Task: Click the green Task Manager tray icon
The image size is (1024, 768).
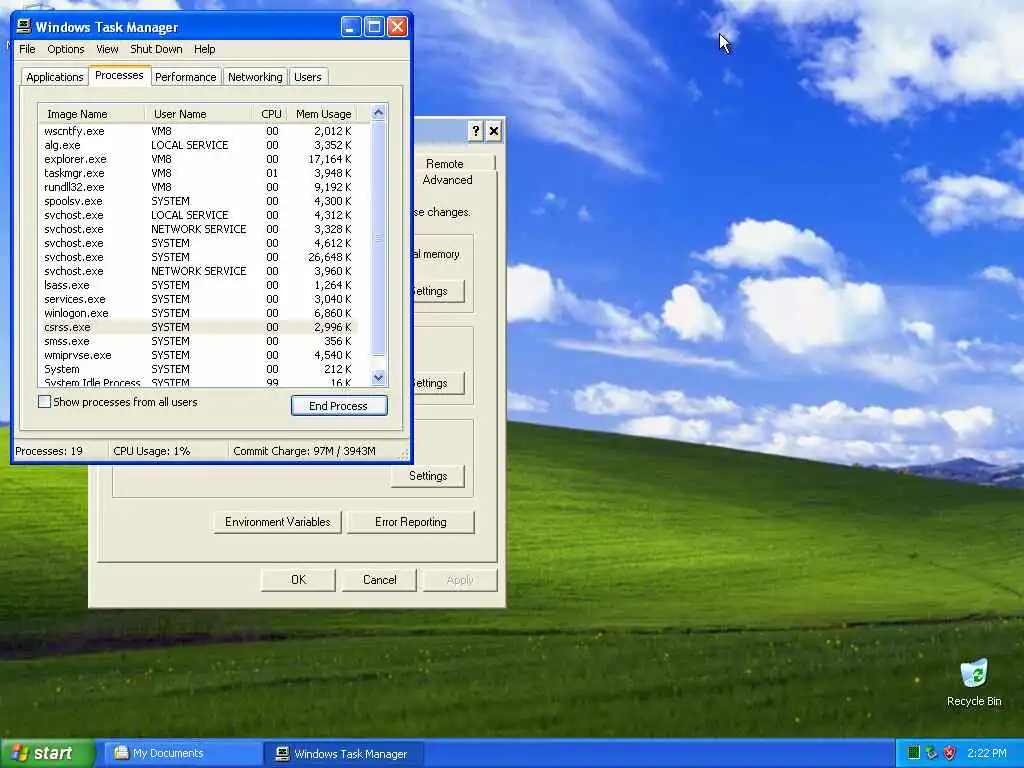Action: (x=914, y=753)
